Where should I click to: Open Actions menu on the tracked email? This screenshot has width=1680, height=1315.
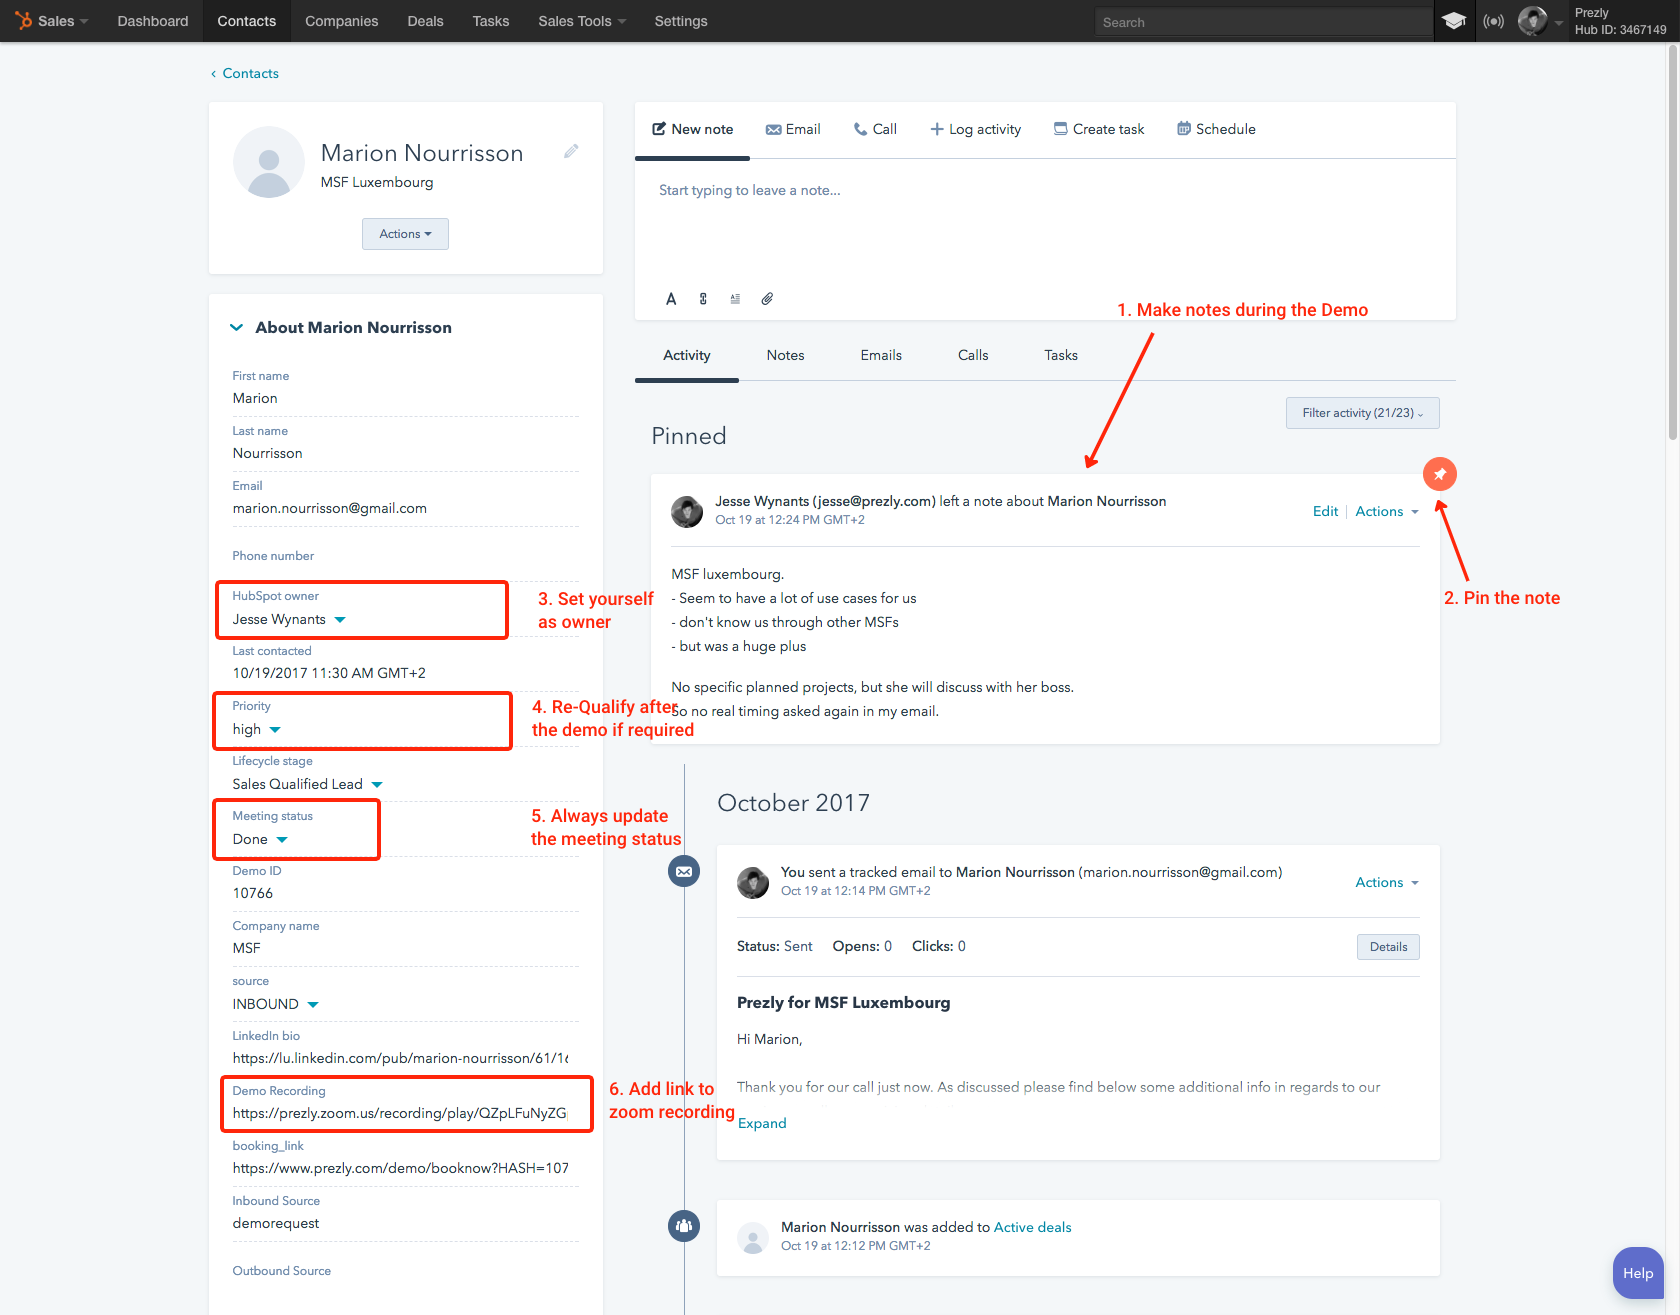coord(1387,882)
